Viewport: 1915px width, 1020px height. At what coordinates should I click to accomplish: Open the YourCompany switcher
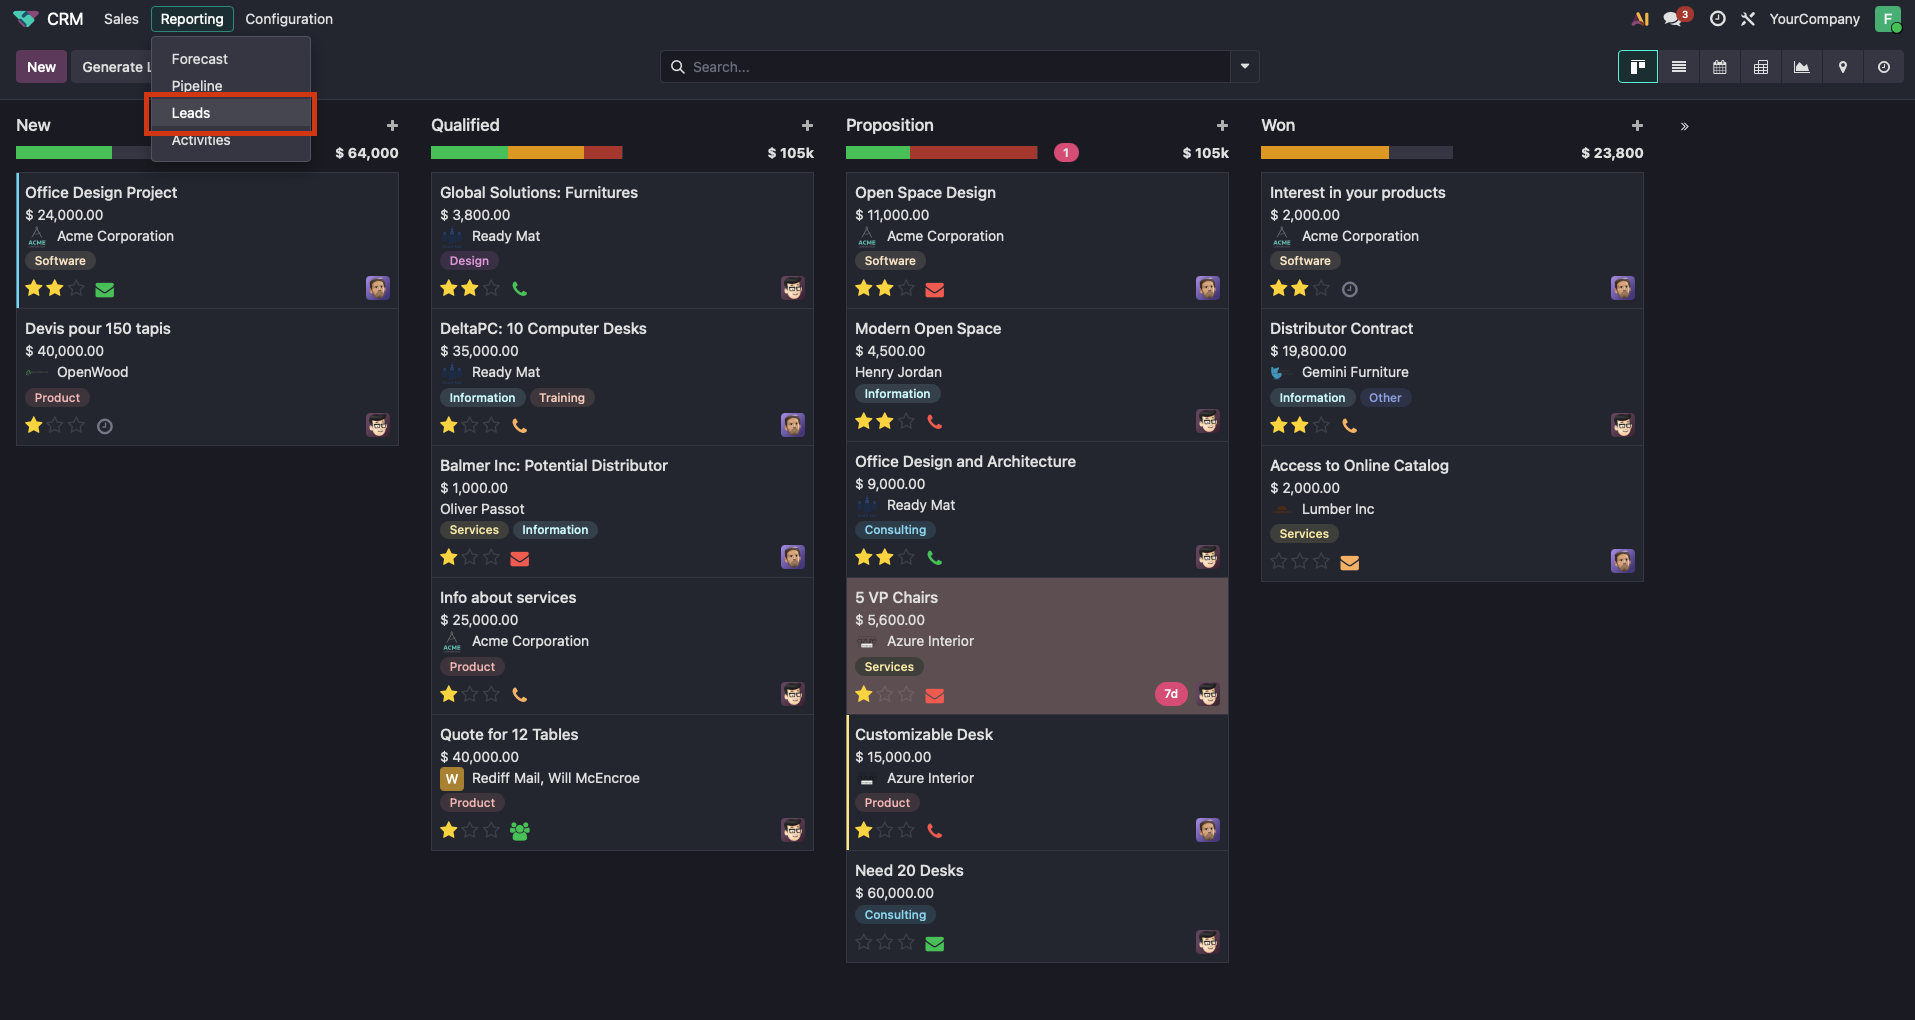[x=1814, y=19]
